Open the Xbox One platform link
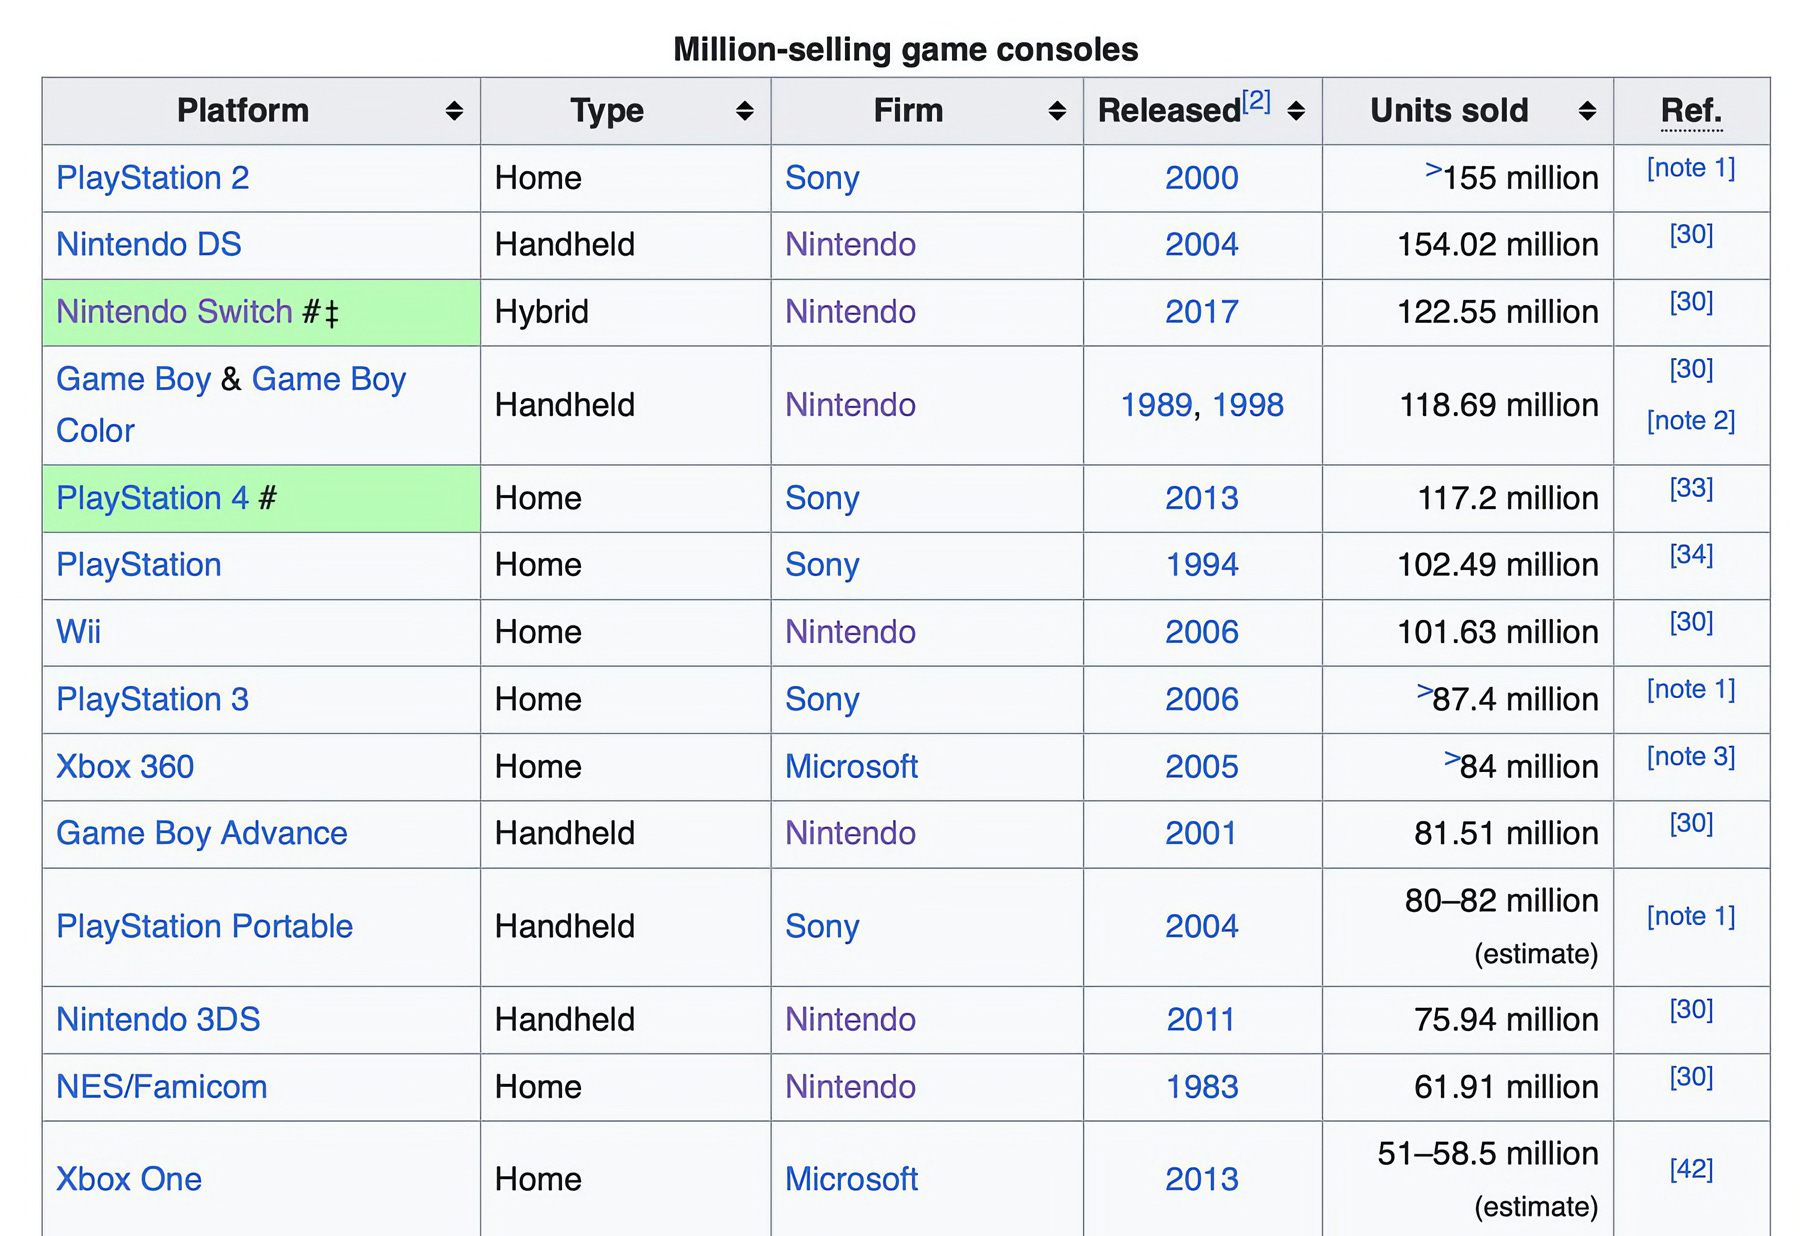This screenshot has height=1236, width=1800. click(128, 1180)
